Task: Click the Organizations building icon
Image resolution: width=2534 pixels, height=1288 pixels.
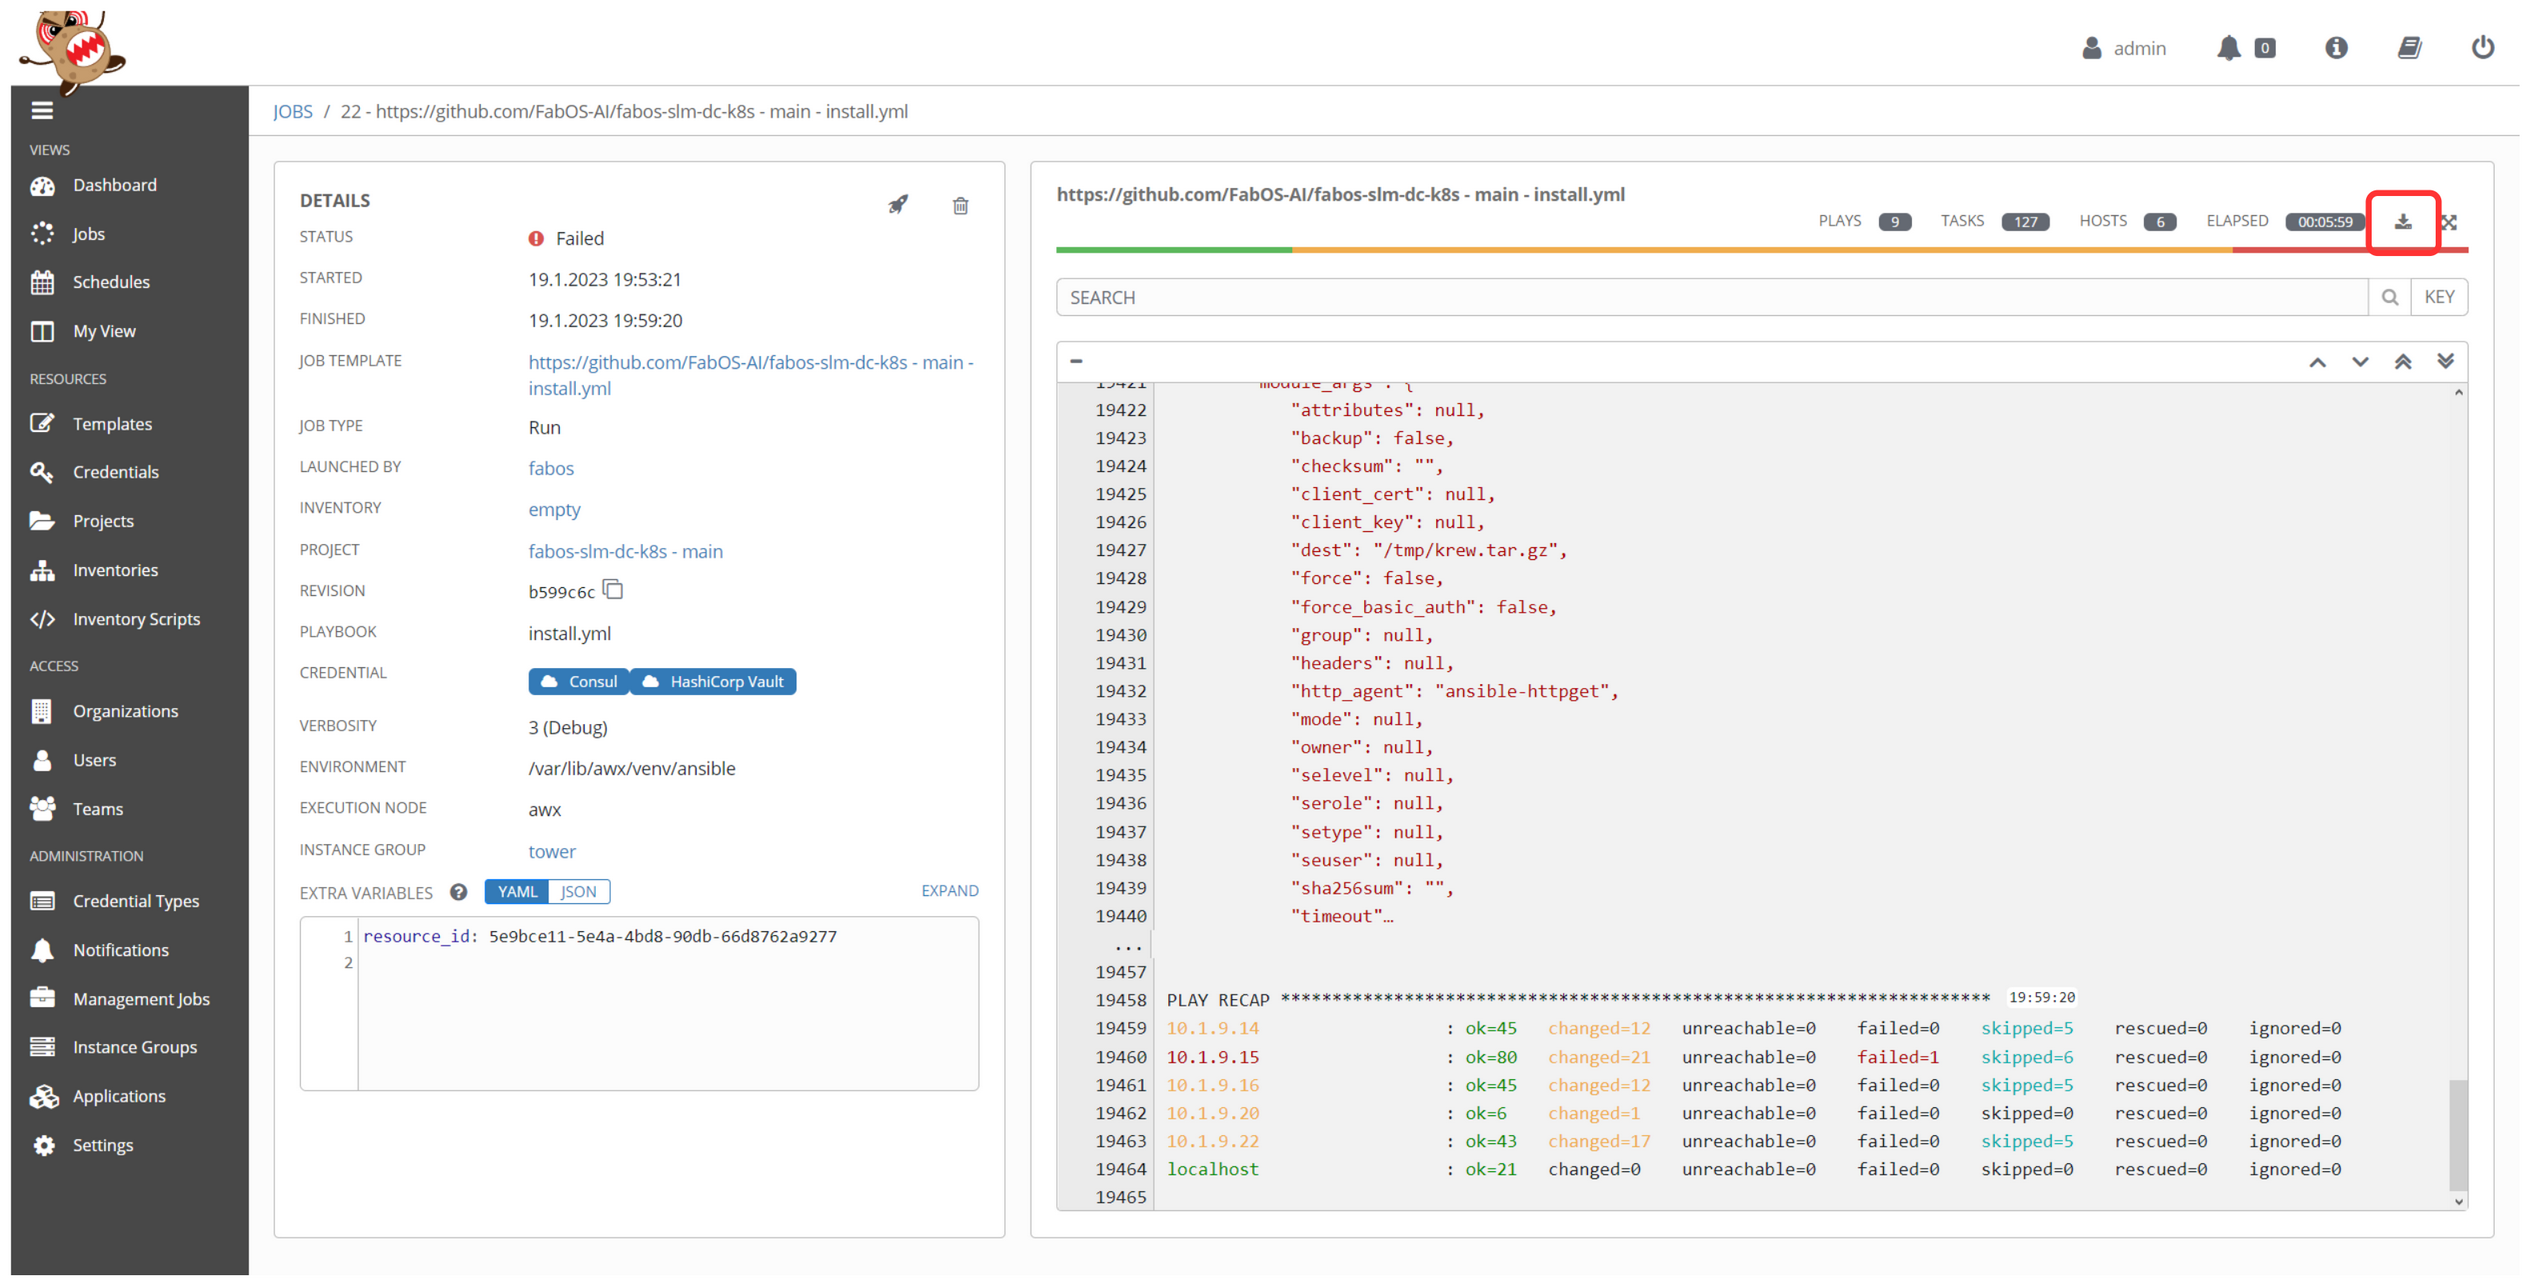Action: click(42, 711)
